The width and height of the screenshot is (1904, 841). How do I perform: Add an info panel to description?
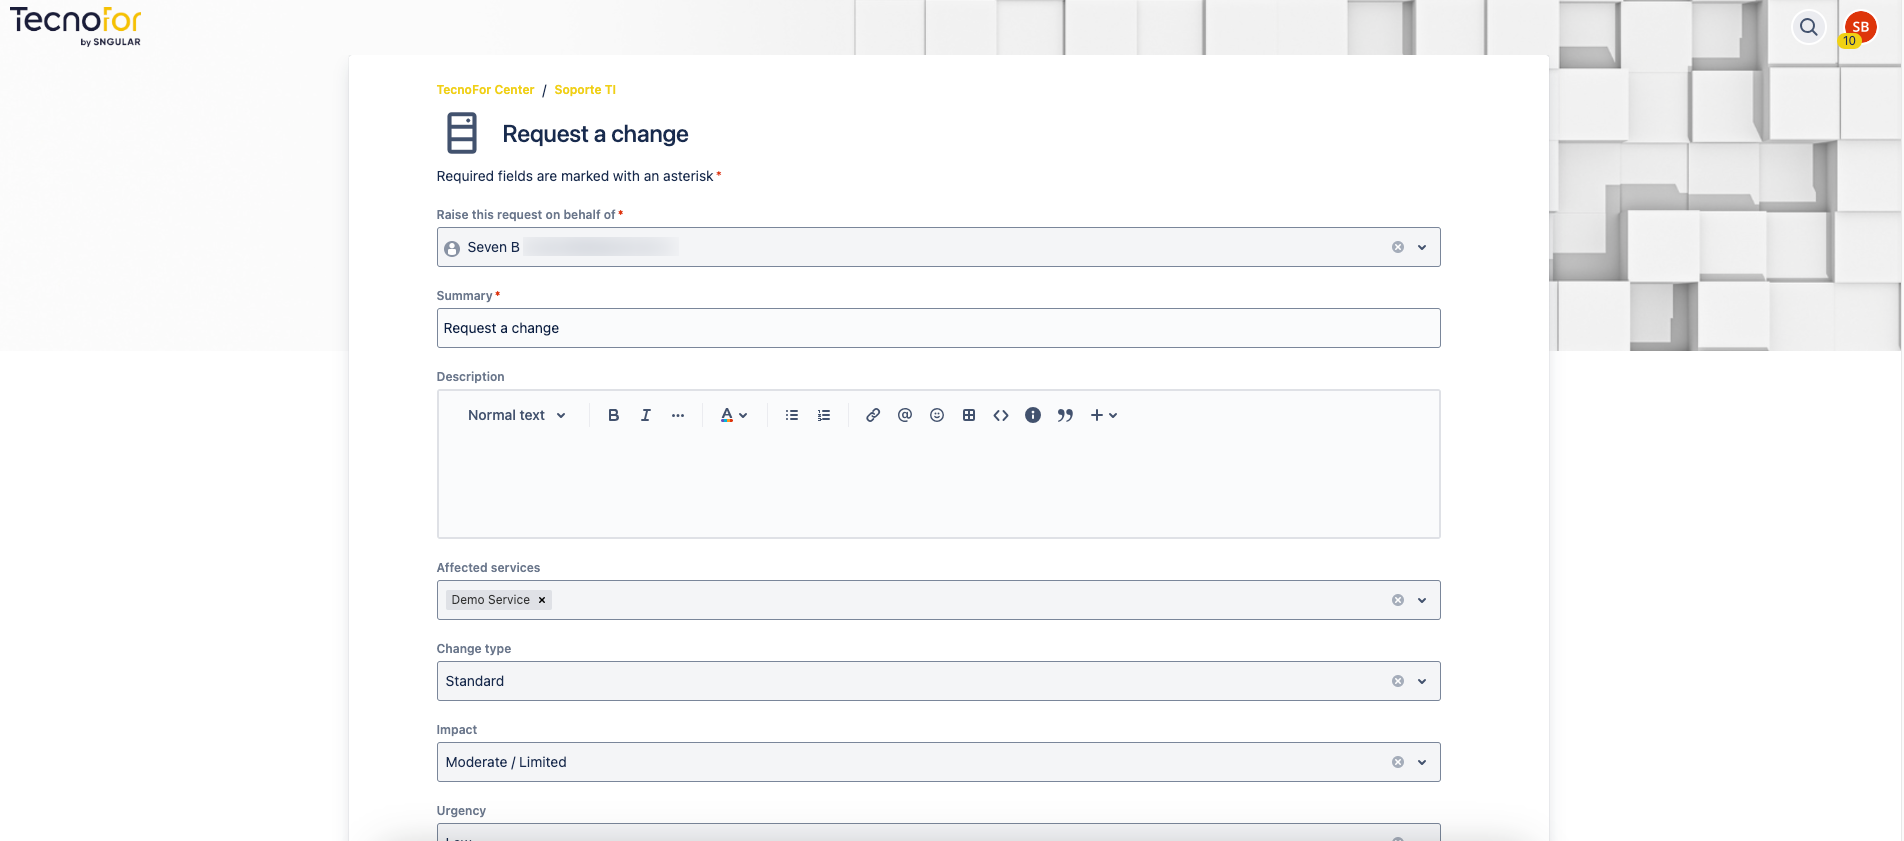coord(1033,415)
